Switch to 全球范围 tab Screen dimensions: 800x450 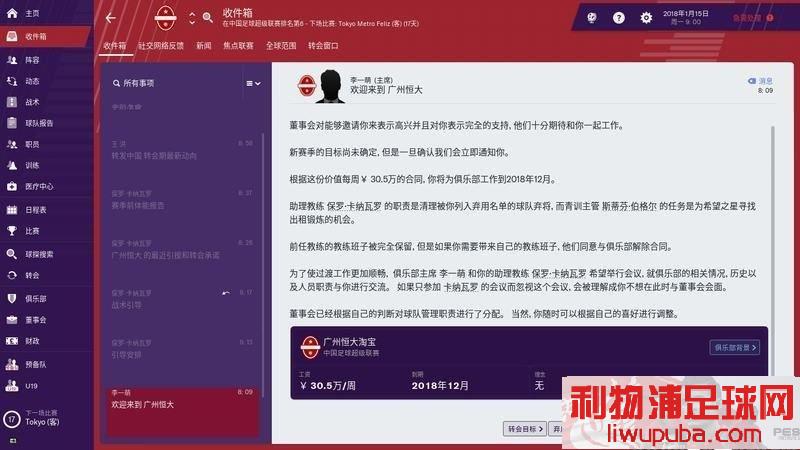pos(281,45)
